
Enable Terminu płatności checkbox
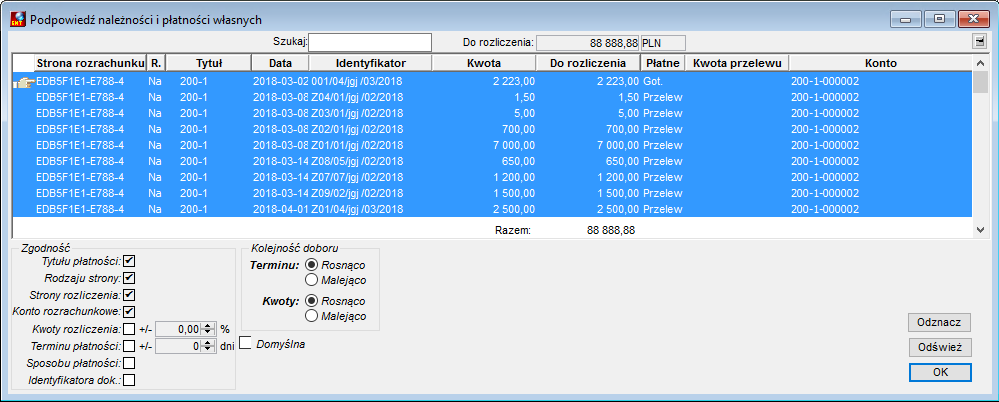[129, 346]
